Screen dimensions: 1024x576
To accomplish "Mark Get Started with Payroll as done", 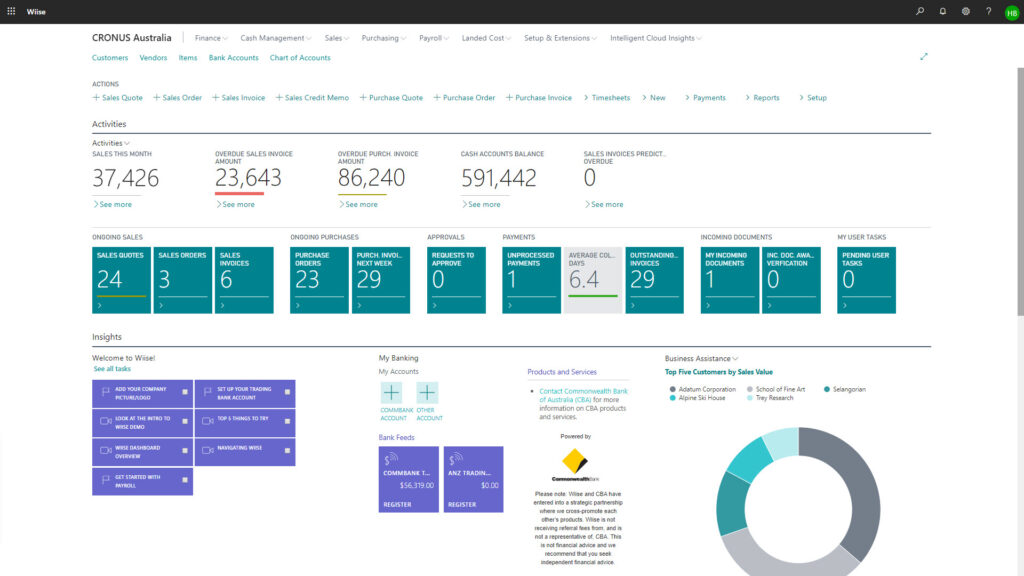I will pos(185,480).
